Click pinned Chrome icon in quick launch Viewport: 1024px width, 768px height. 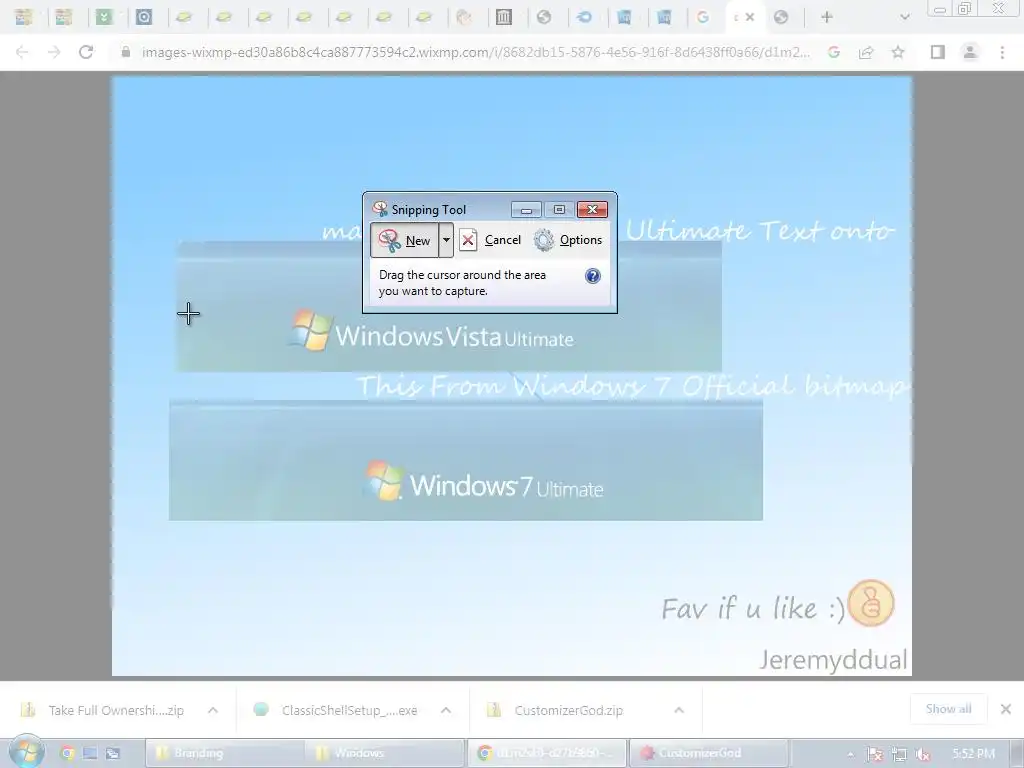[67, 754]
